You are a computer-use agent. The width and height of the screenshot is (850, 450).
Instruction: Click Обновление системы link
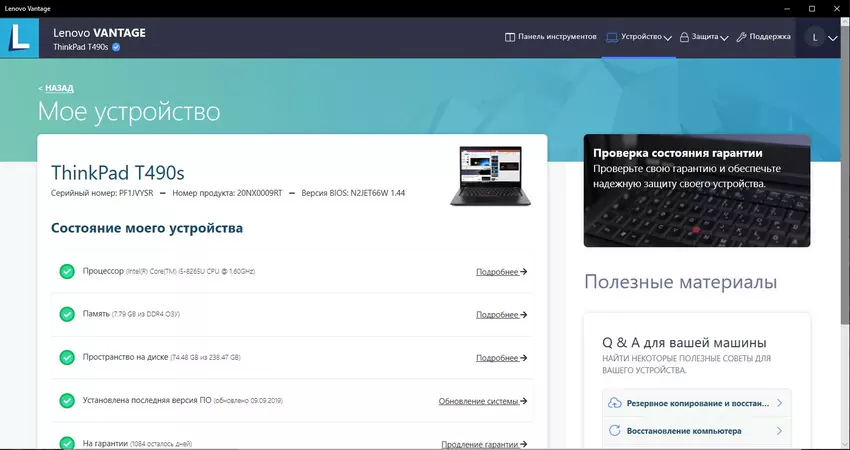pyautogui.click(x=482, y=401)
